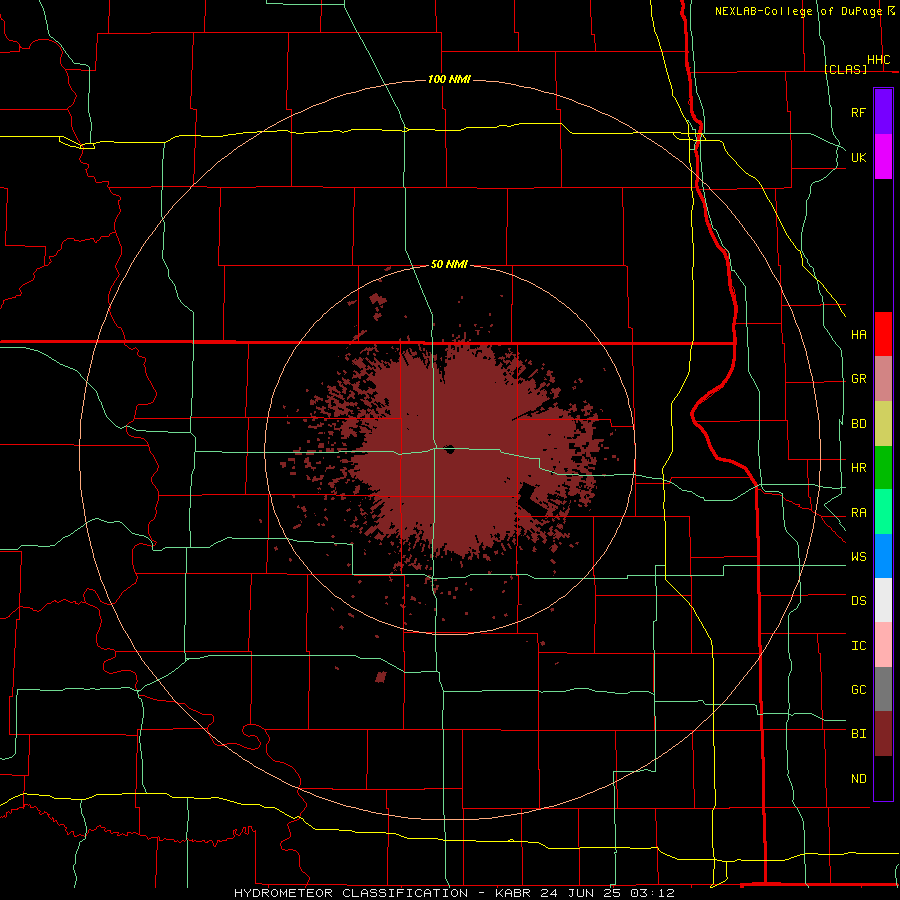Image resolution: width=900 pixels, height=900 pixels.
Task: Click the 'GC' legend label
Action: pos(859,690)
